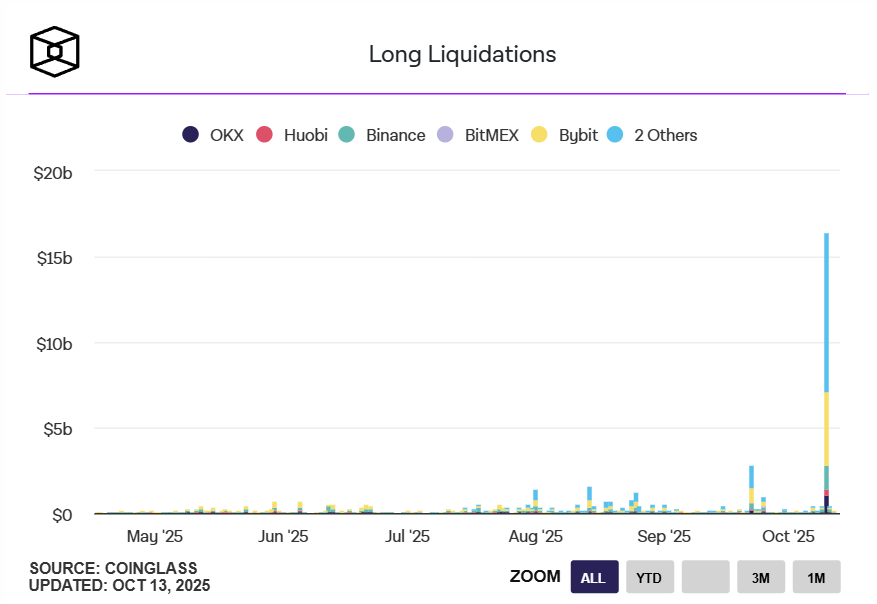
Task: Click the Aug '25 x-axis label
Action: point(535,537)
